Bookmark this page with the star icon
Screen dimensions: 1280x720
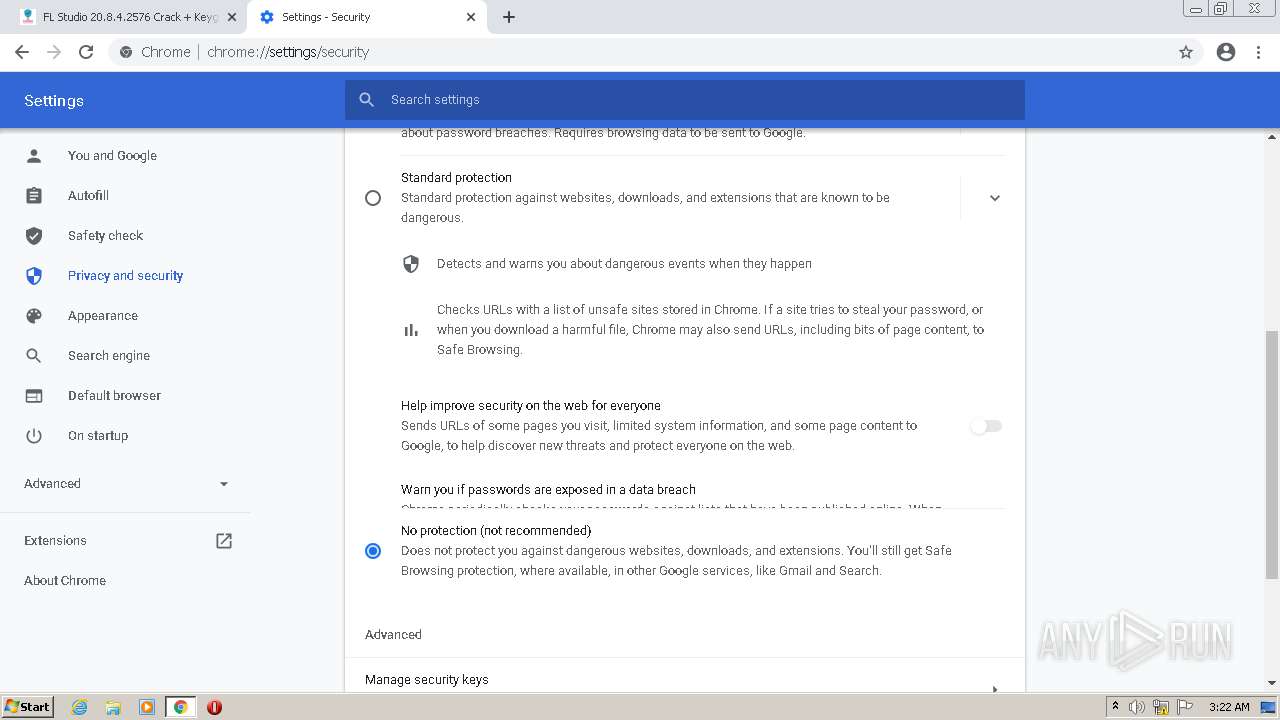pos(1186,52)
